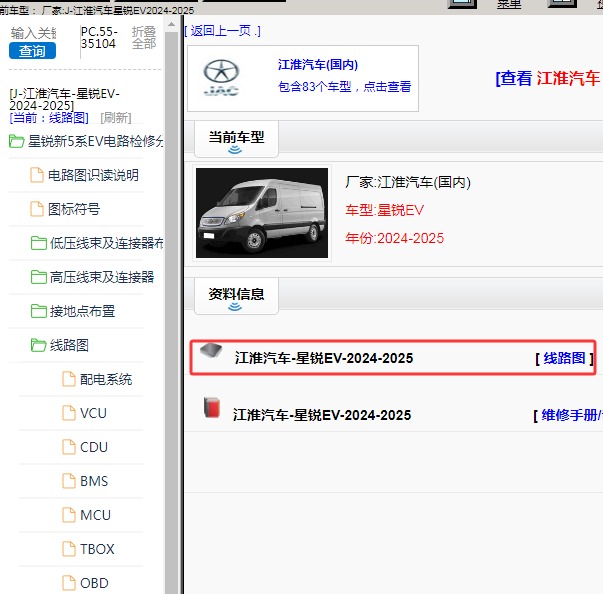This screenshot has width=603, height=594.
Task: Click the PC.55-35104 label
Action: (x=99, y=38)
